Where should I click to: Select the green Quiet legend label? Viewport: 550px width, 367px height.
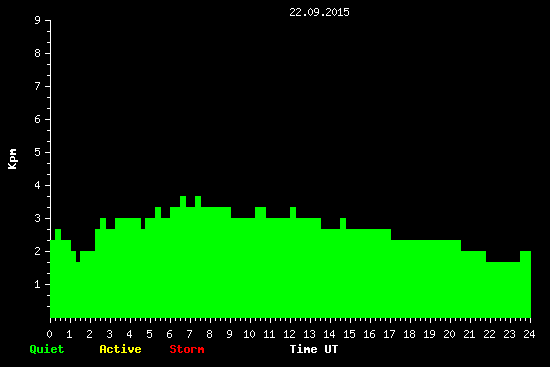[x=47, y=349]
